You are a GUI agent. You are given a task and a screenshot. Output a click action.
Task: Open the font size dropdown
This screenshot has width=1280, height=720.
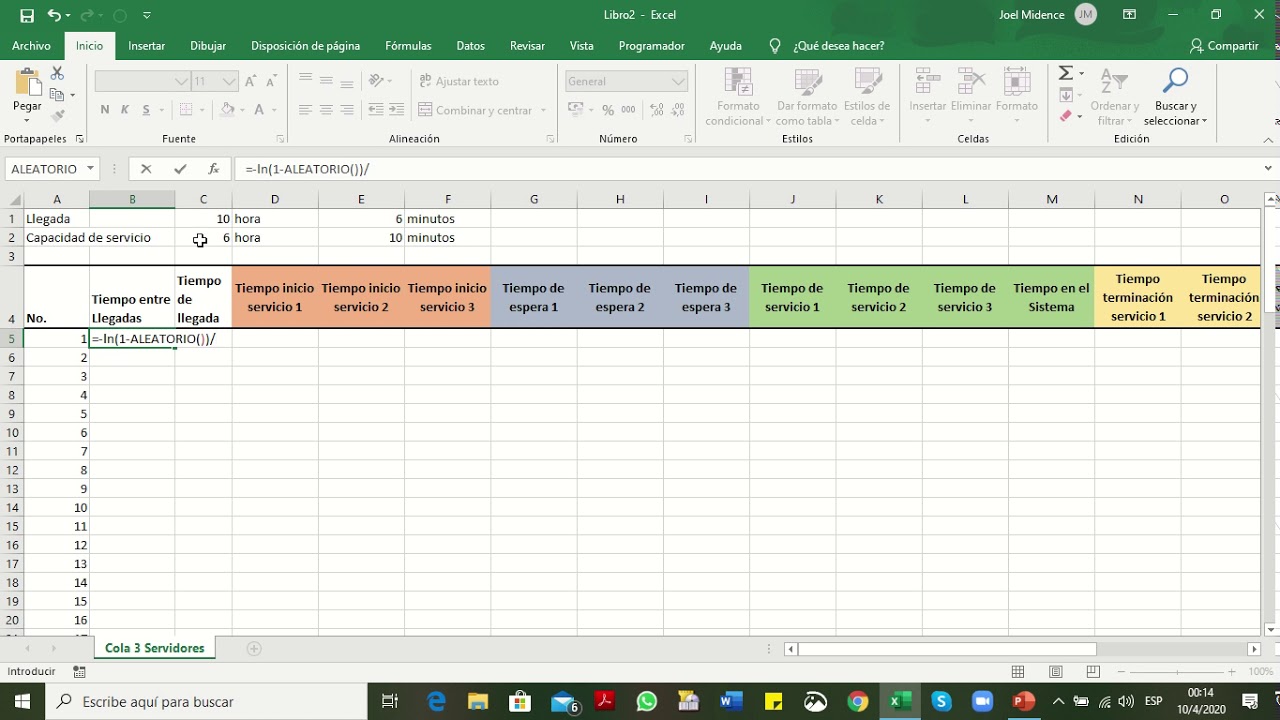[230, 81]
